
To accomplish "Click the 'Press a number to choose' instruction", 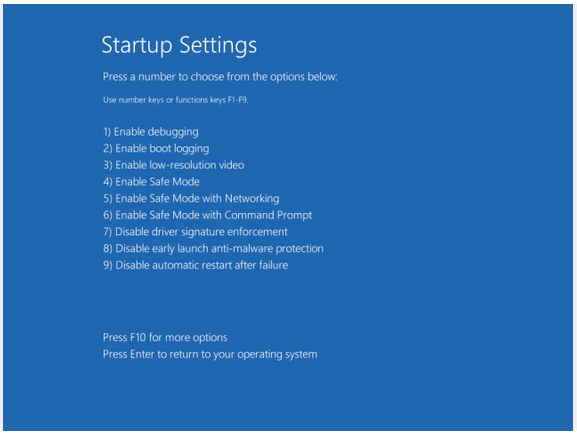I will tap(220, 77).
